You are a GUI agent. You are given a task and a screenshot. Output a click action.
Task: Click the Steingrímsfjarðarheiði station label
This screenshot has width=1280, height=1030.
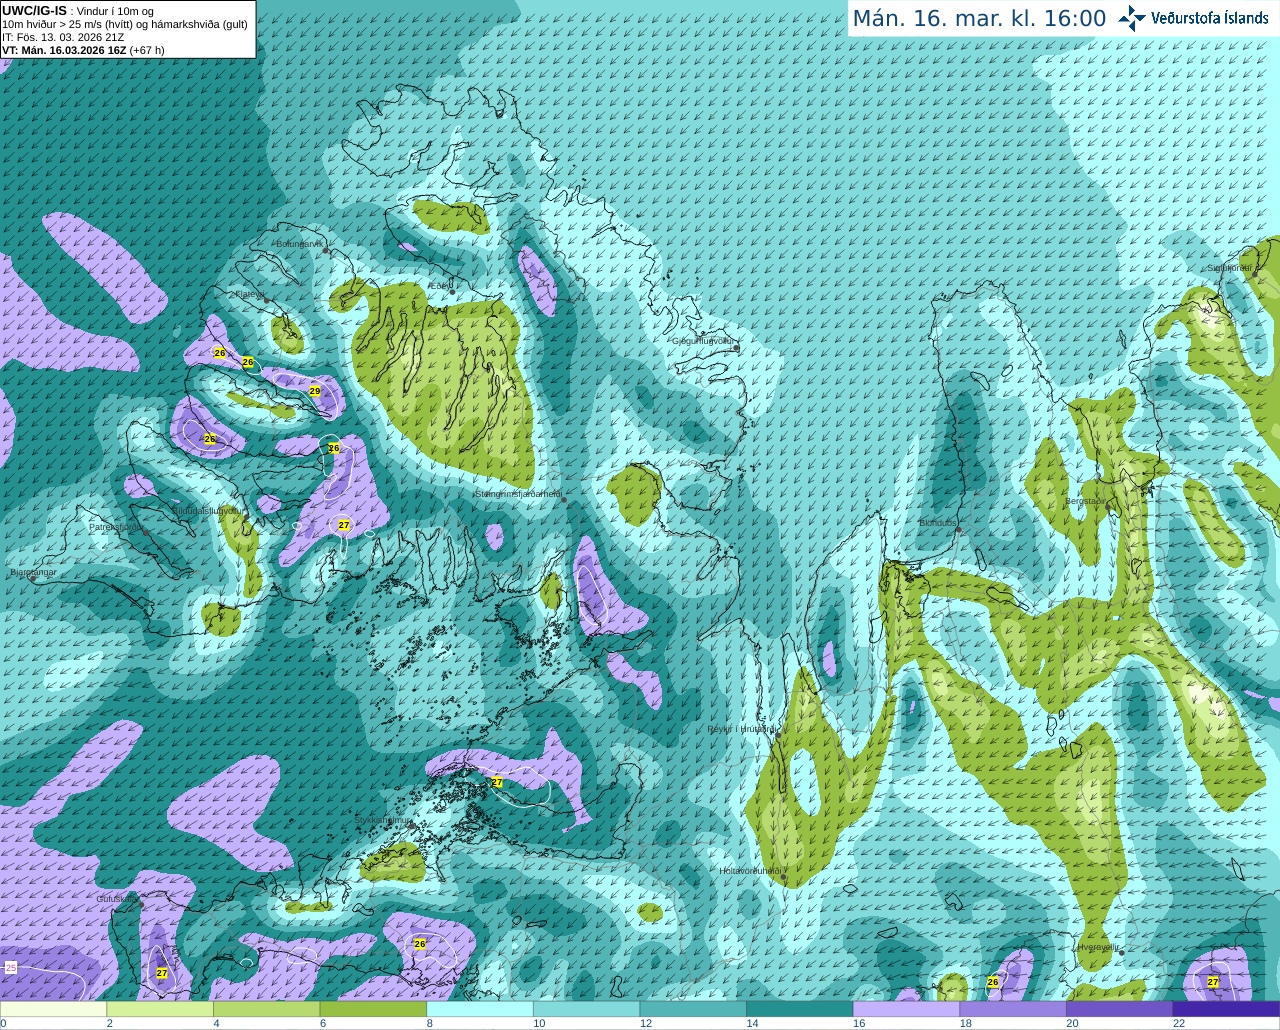coord(518,494)
